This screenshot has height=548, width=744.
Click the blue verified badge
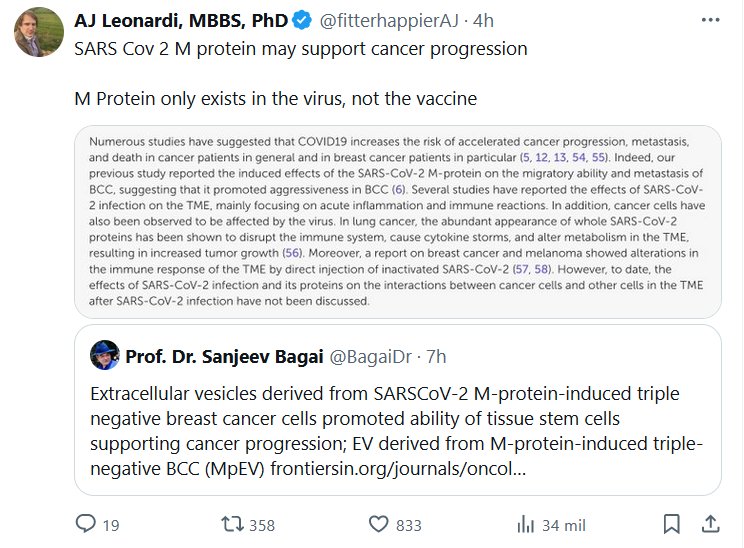[304, 20]
